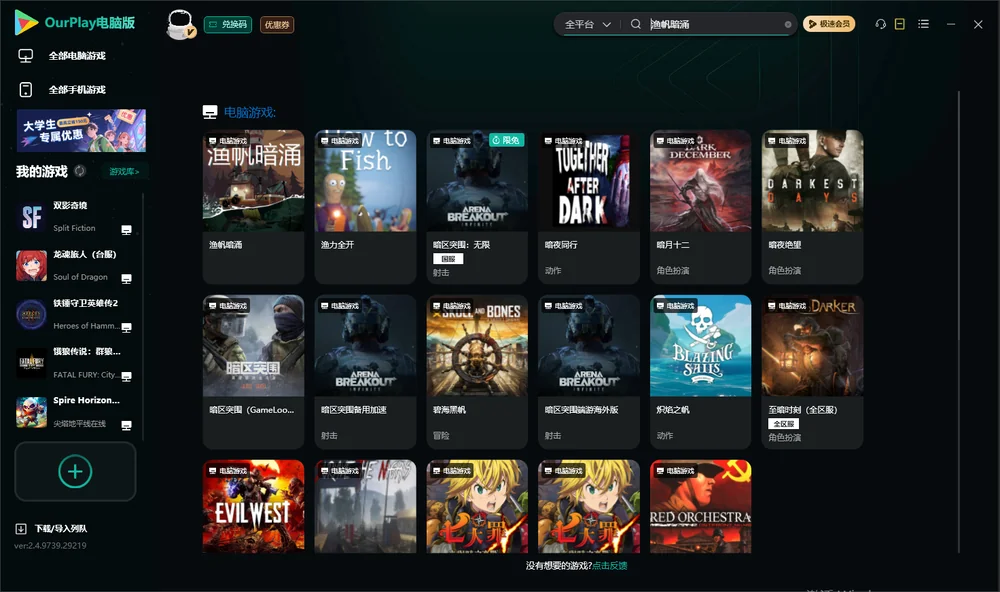Open the 暗区突围 (GameLoop) card
The height and width of the screenshot is (592, 1000).
coord(253,372)
